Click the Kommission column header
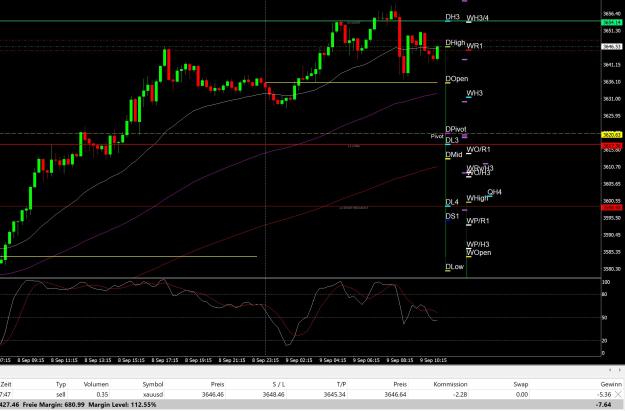This screenshot has height=411, width=625. click(450, 384)
